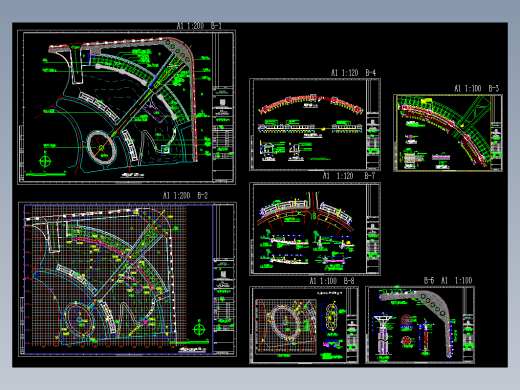520x390 pixels.
Task: Click the "B-6 A1 1:100" sheet label
Action: pos(448,280)
